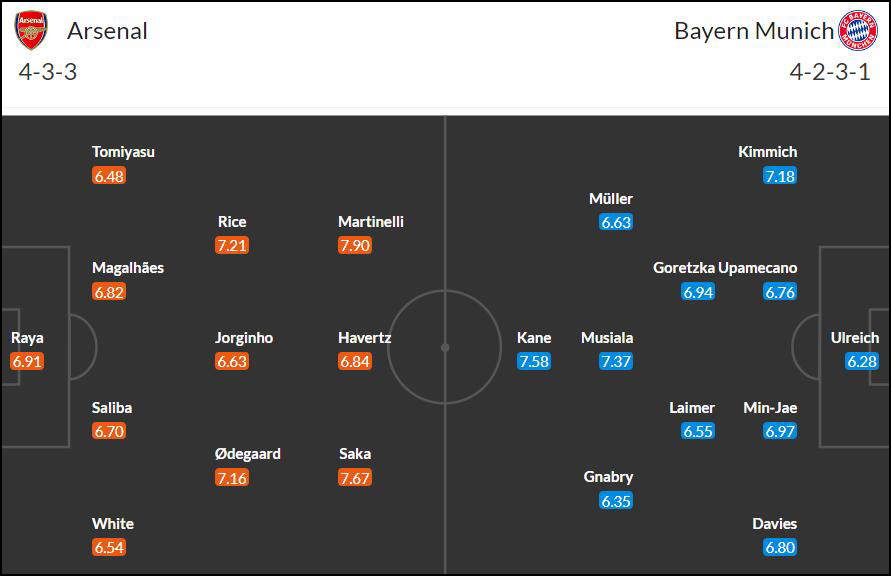Select Musiala's 7.37 rating badge

click(x=616, y=361)
